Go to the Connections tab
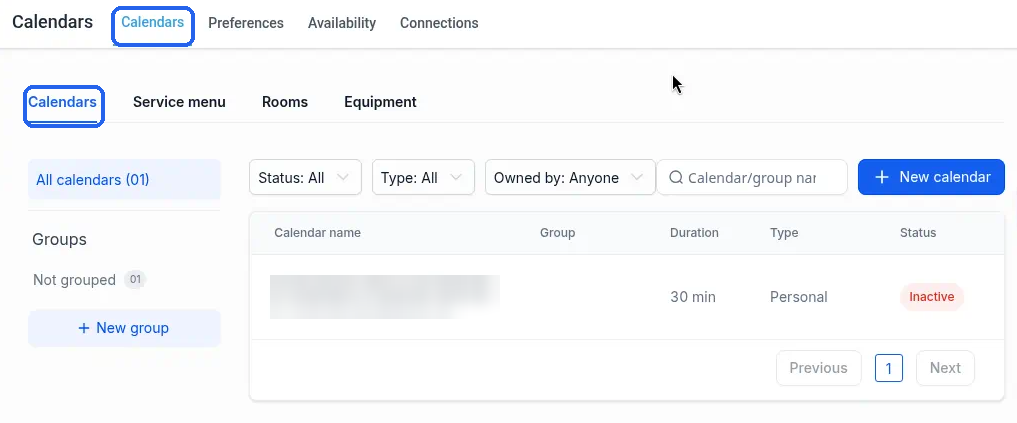The width and height of the screenshot is (1017, 423). point(439,23)
